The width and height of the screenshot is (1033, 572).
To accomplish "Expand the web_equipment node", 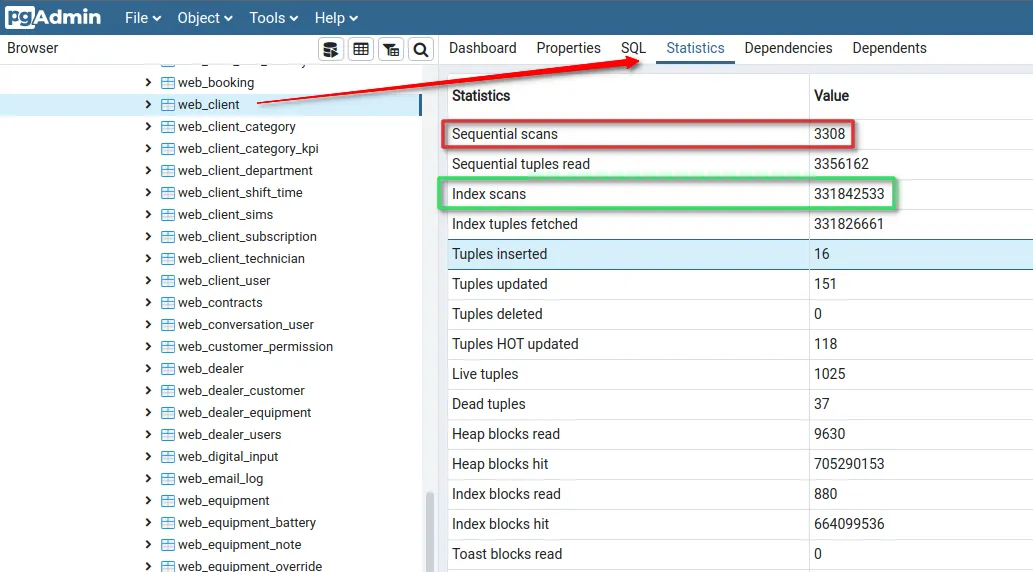I will click(x=148, y=501).
